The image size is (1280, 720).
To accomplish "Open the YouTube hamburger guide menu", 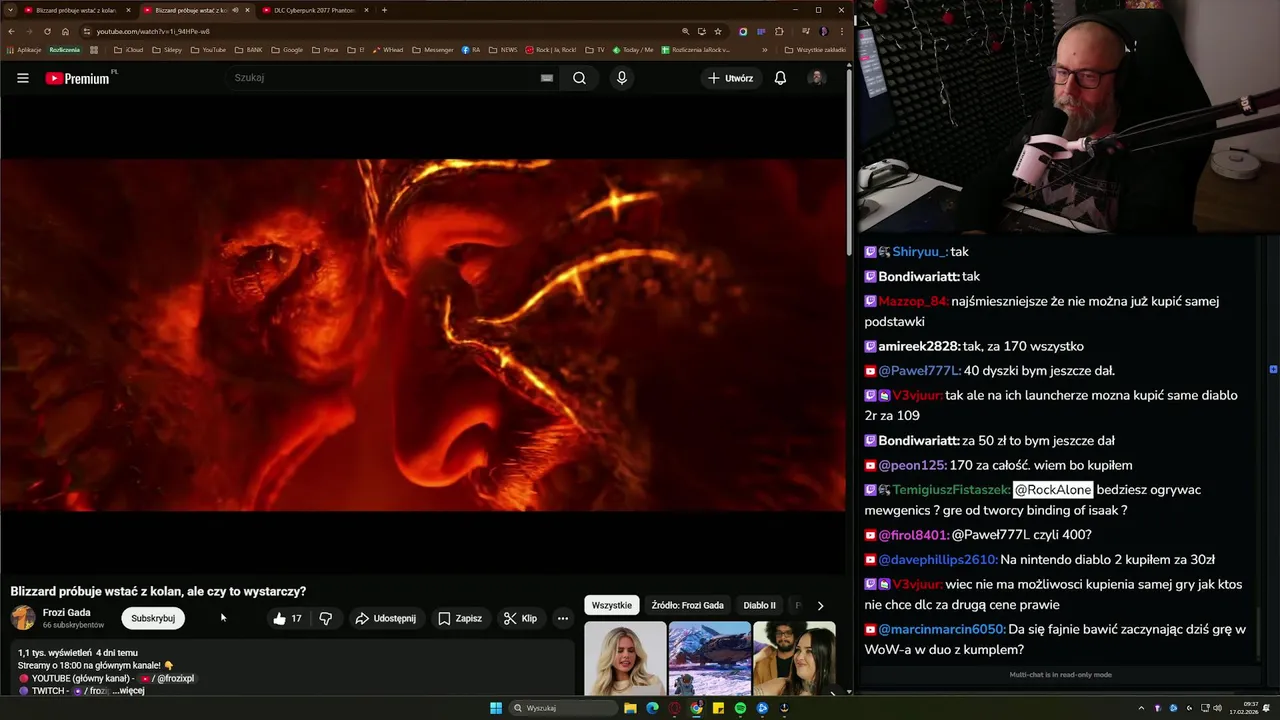I will click(x=23, y=78).
